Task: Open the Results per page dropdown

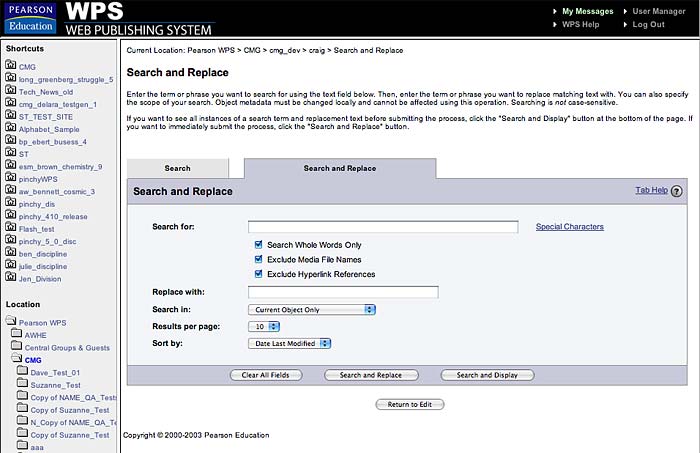Action: 264,326
